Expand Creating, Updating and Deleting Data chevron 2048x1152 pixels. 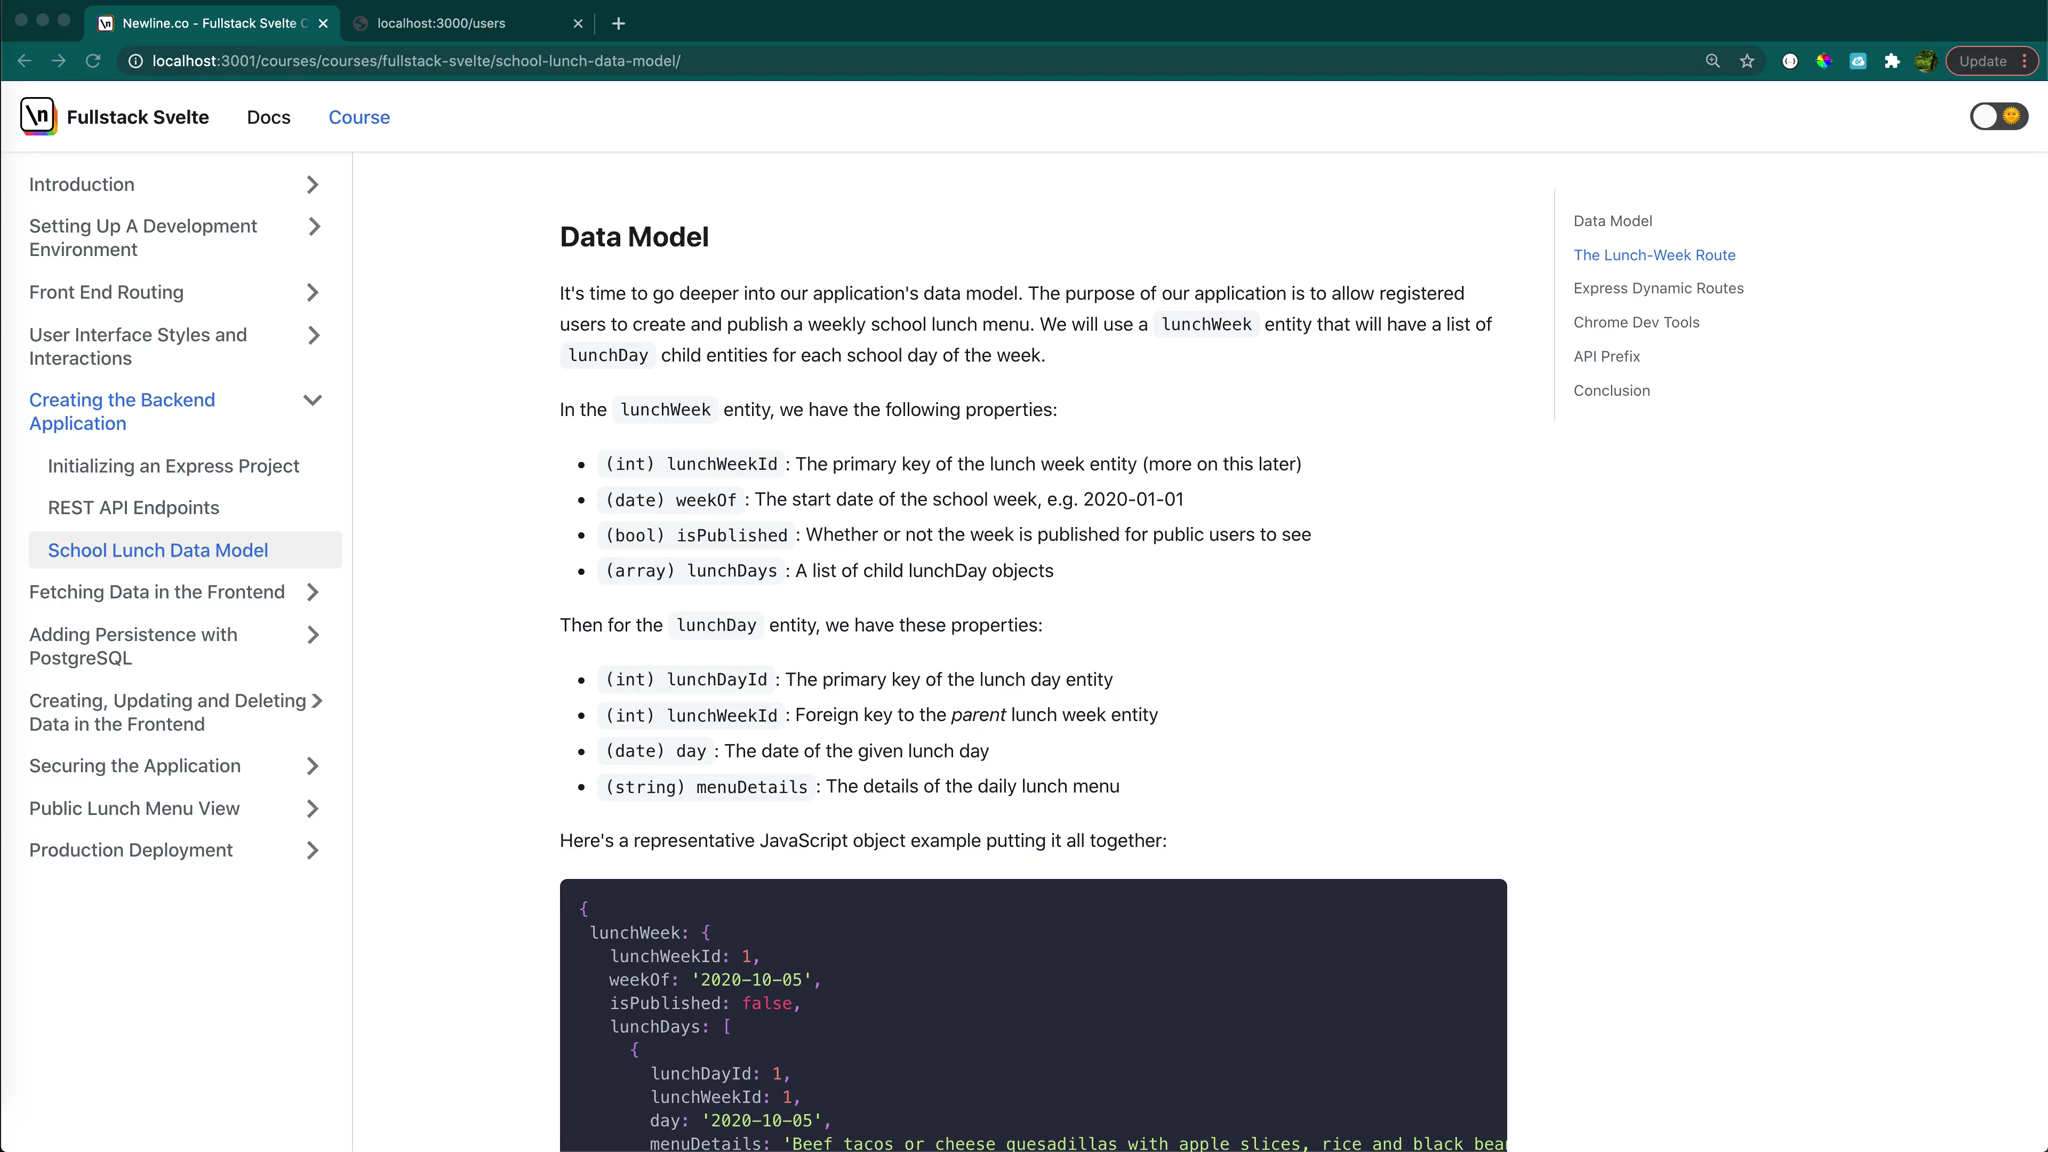click(317, 701)
